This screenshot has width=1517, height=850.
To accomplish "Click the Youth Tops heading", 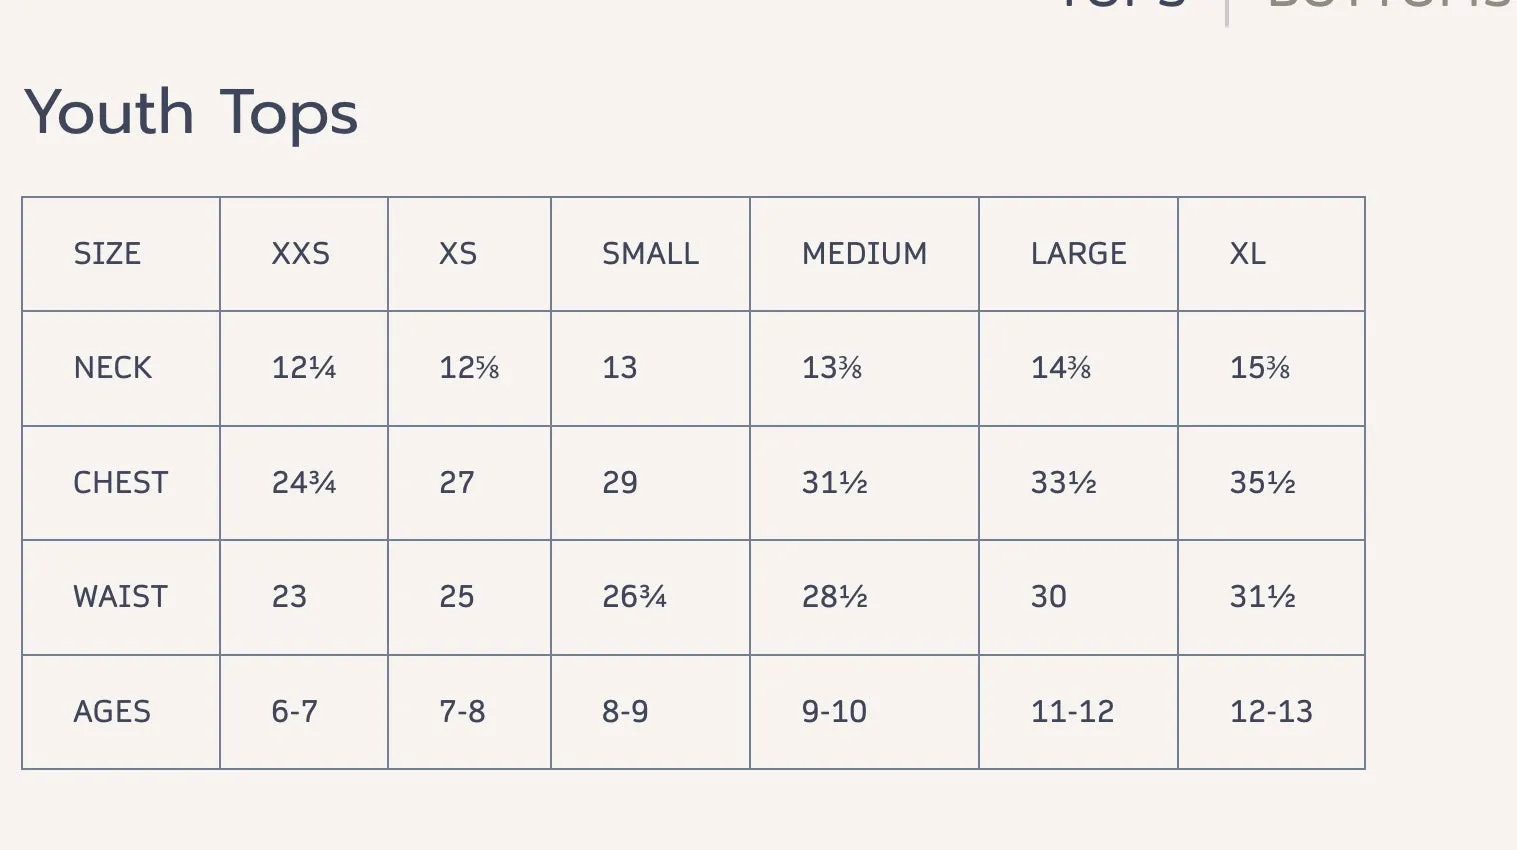I will (191, 112).
